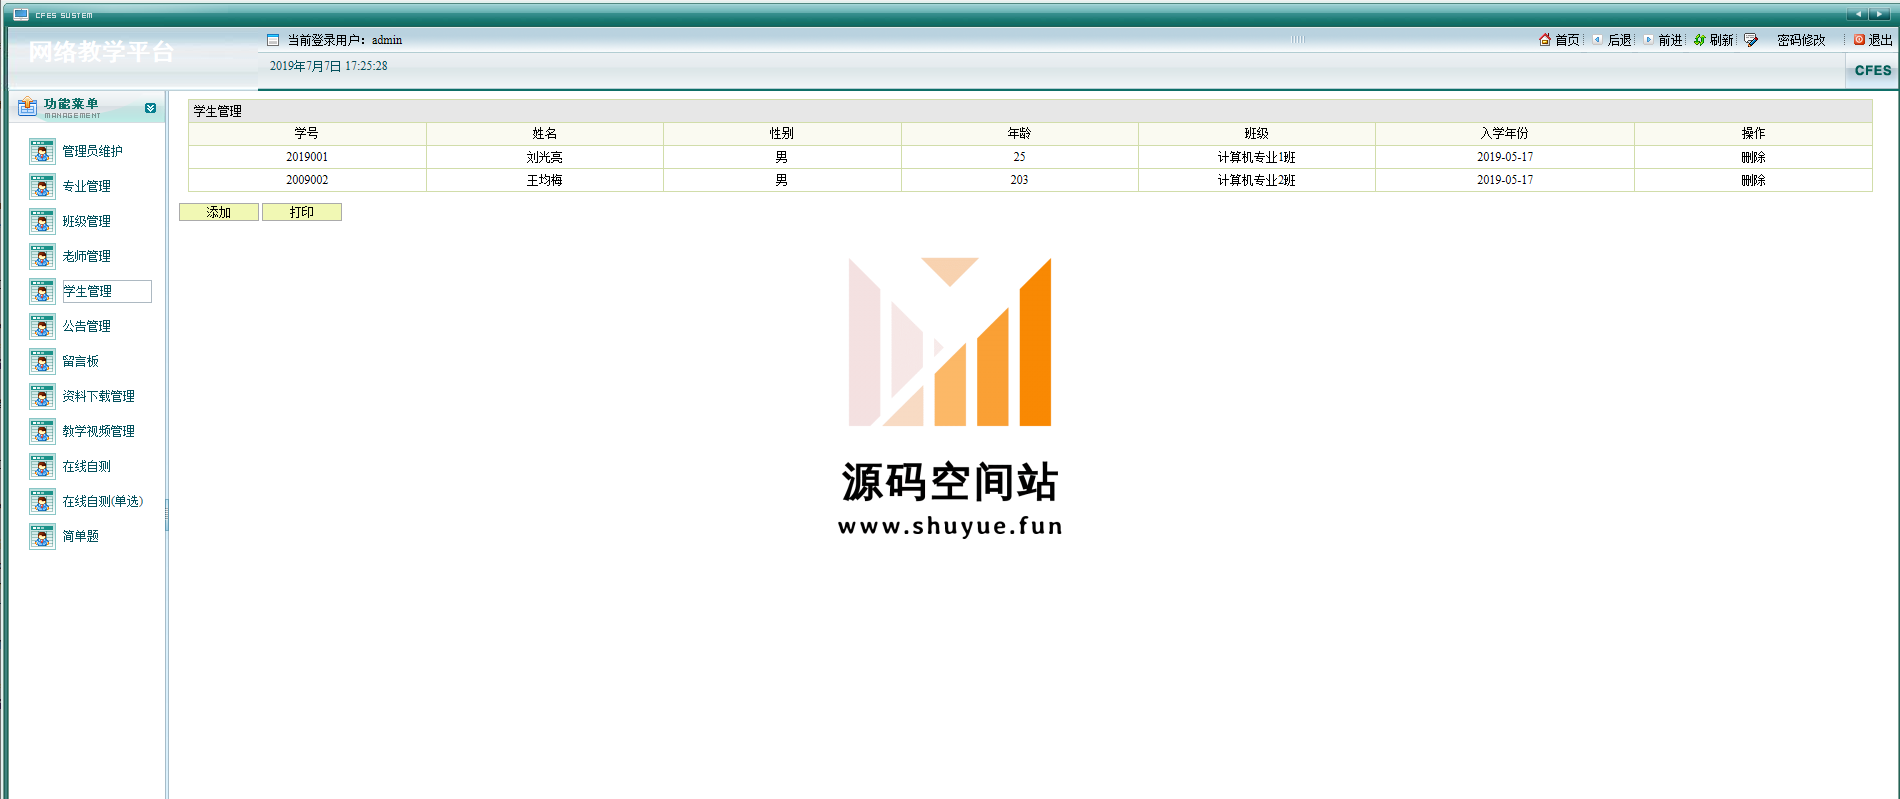Click the 刷新 link

[1721, 40]
